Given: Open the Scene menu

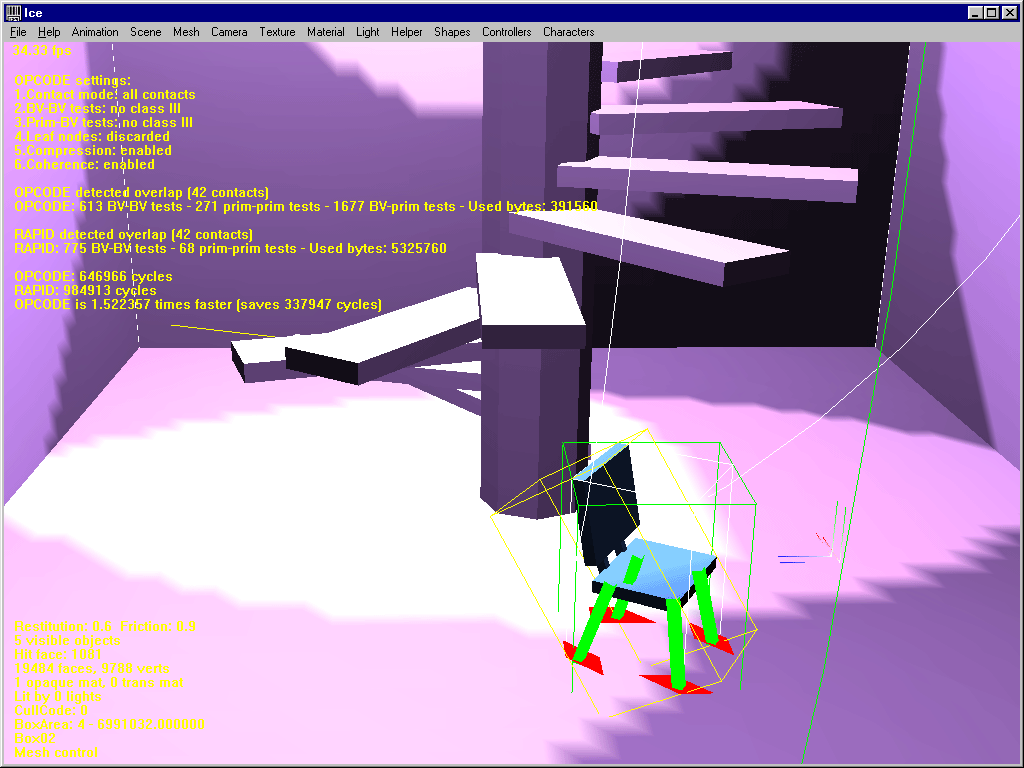Looking at the screenshot, I should 146,32.
